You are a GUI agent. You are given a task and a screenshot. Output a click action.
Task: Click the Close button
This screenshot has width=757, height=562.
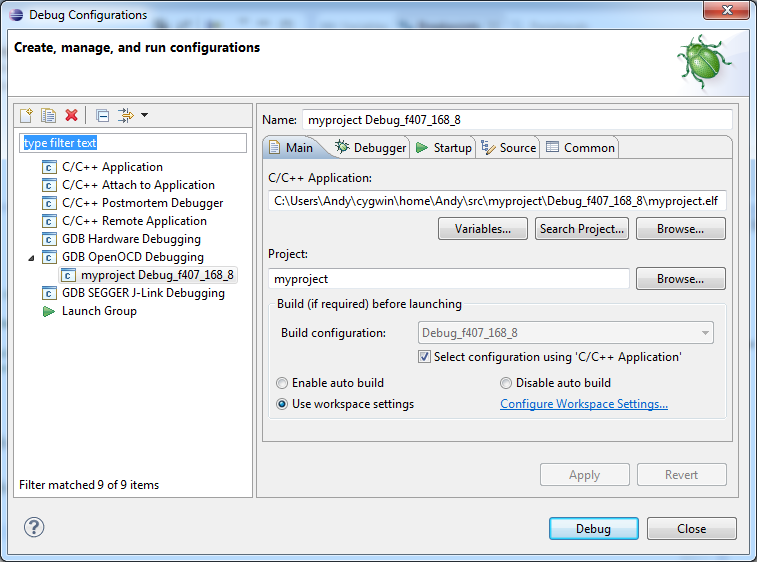coord(691,529)
